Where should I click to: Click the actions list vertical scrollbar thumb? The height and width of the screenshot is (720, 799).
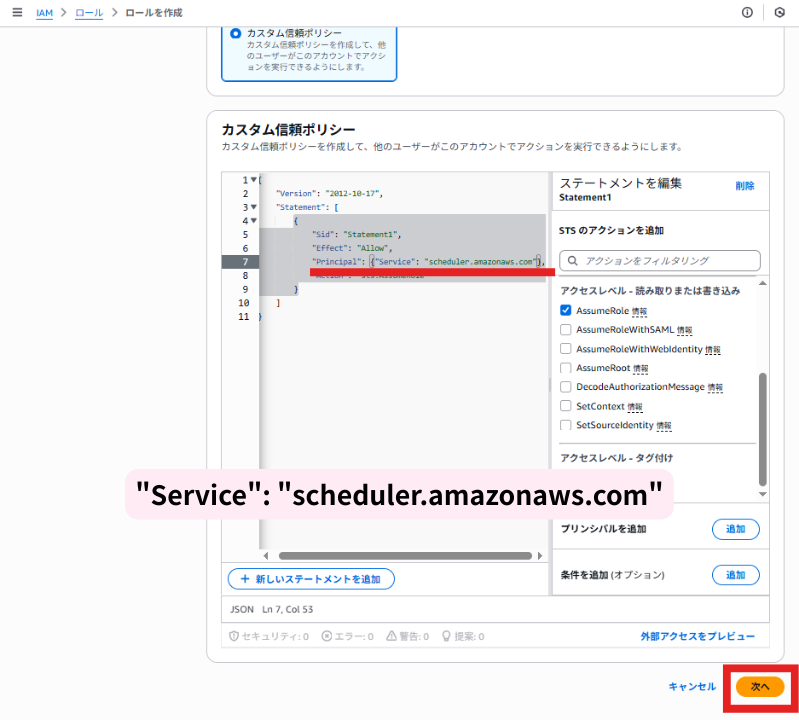pos(762,429)
